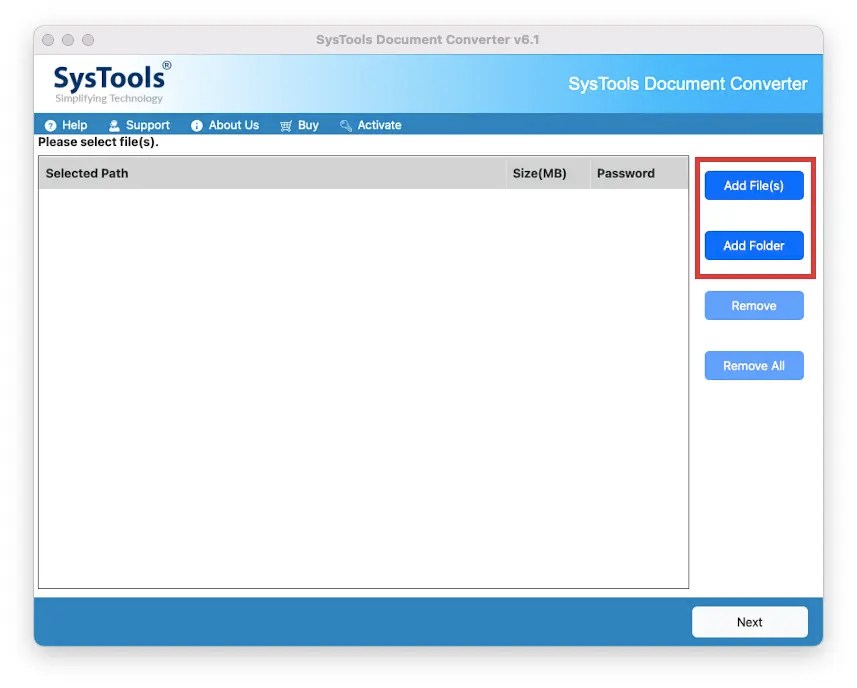
Task: Click the Support person icon
Action: coord(114,126)
